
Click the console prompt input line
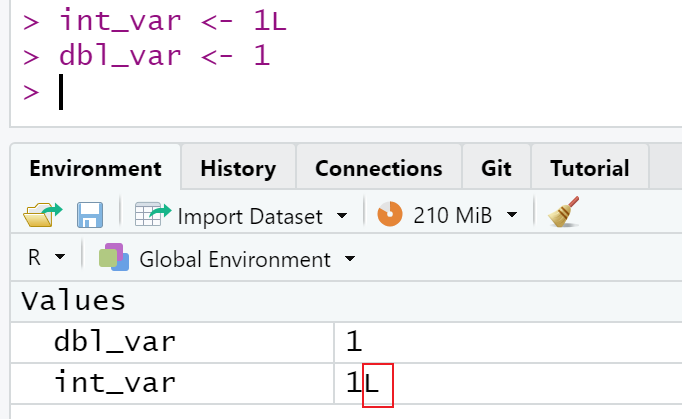[x=348, y=92]
